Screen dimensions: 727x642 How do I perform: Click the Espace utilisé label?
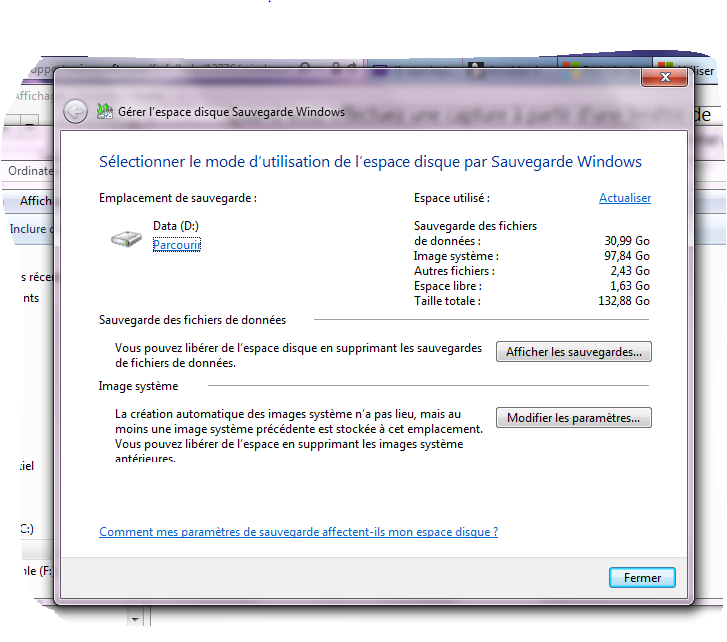point(452,198)
